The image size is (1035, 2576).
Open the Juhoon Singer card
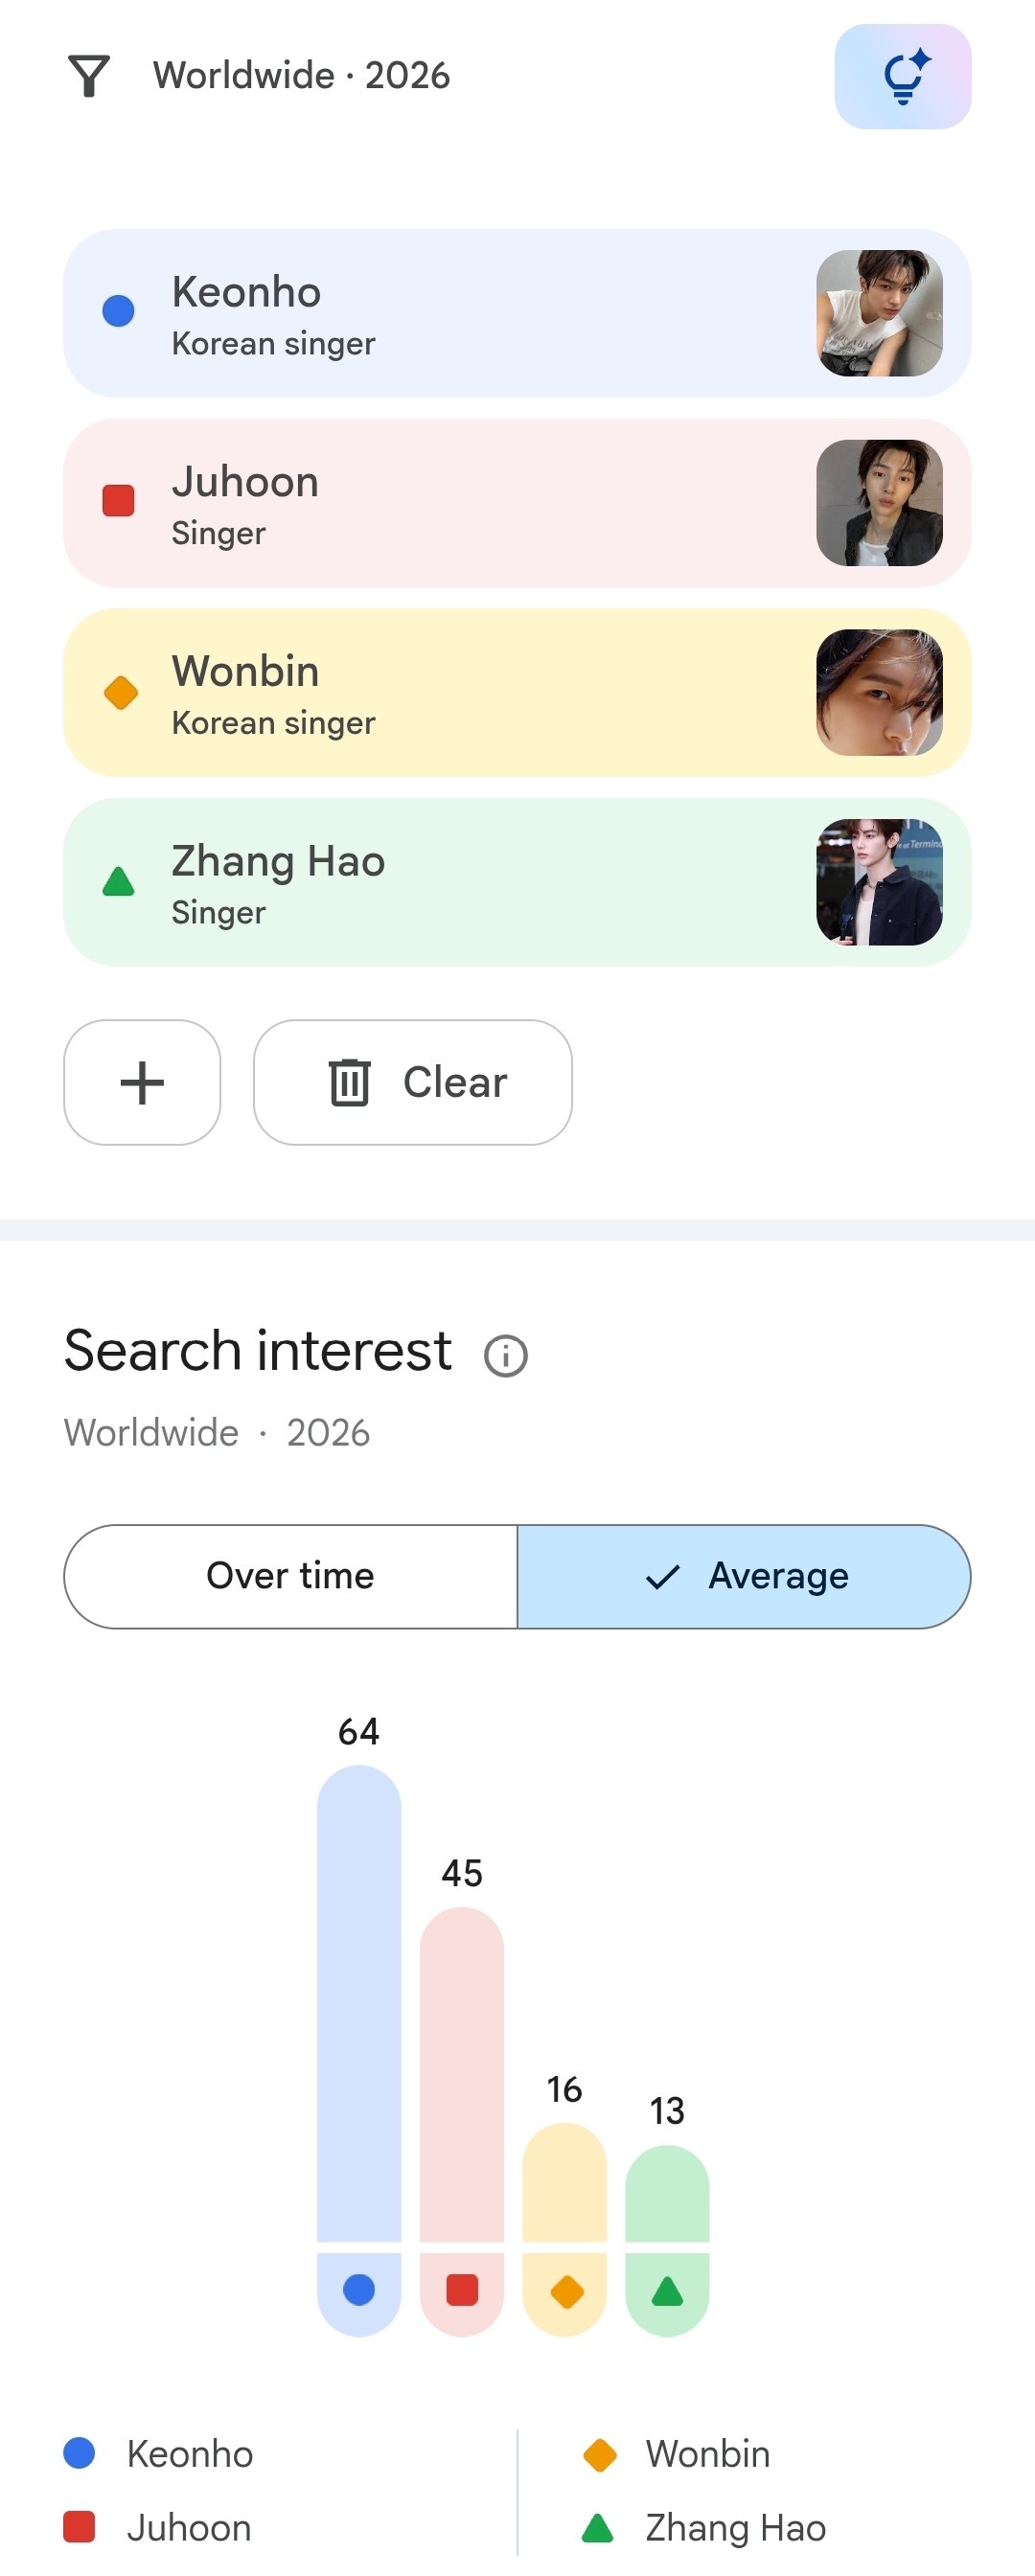(x=517, y=503)
